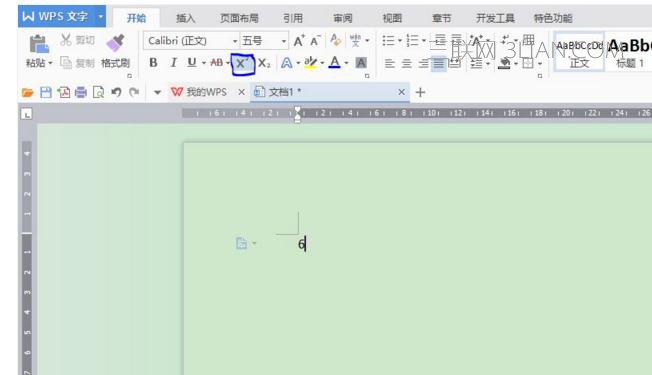Click the Paste (粘贴) clipboard icon
Viewport: 652px width, 375px height.
pos(39,44)
